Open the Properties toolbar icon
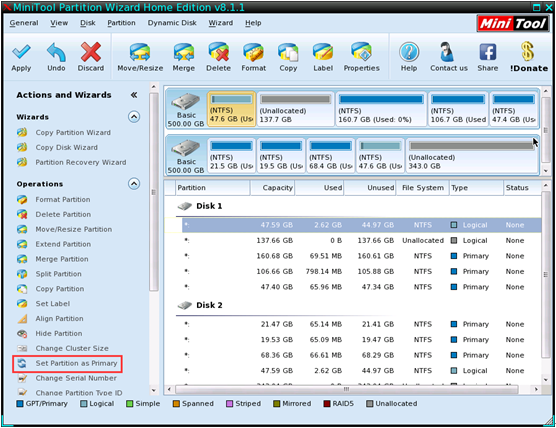 click(x=361, y=52)
